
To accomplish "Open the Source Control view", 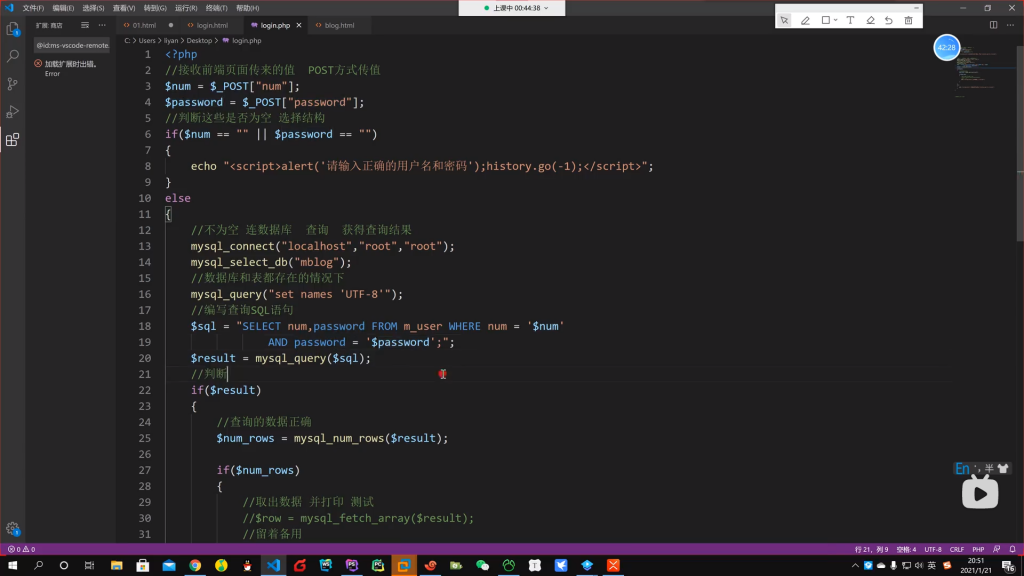I will tap(13, 85).
